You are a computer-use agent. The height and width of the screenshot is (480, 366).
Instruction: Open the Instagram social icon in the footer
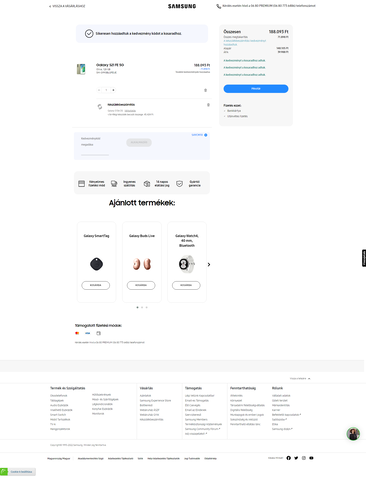point(304,458)
